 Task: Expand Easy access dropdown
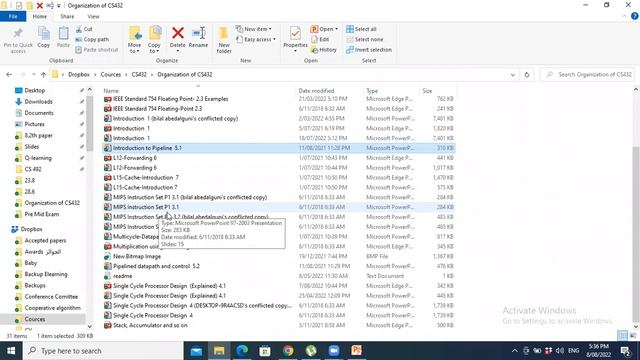tap(256, 39)
